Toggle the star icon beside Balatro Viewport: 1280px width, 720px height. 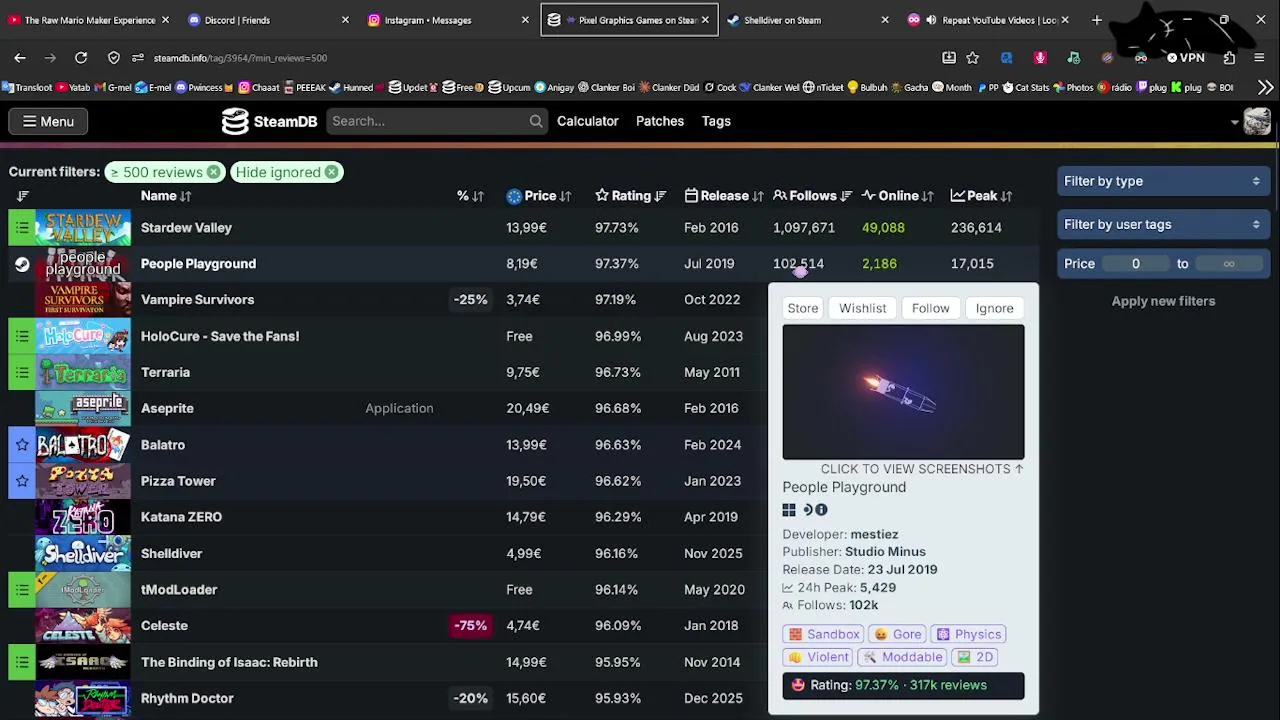tap(22, 445)
